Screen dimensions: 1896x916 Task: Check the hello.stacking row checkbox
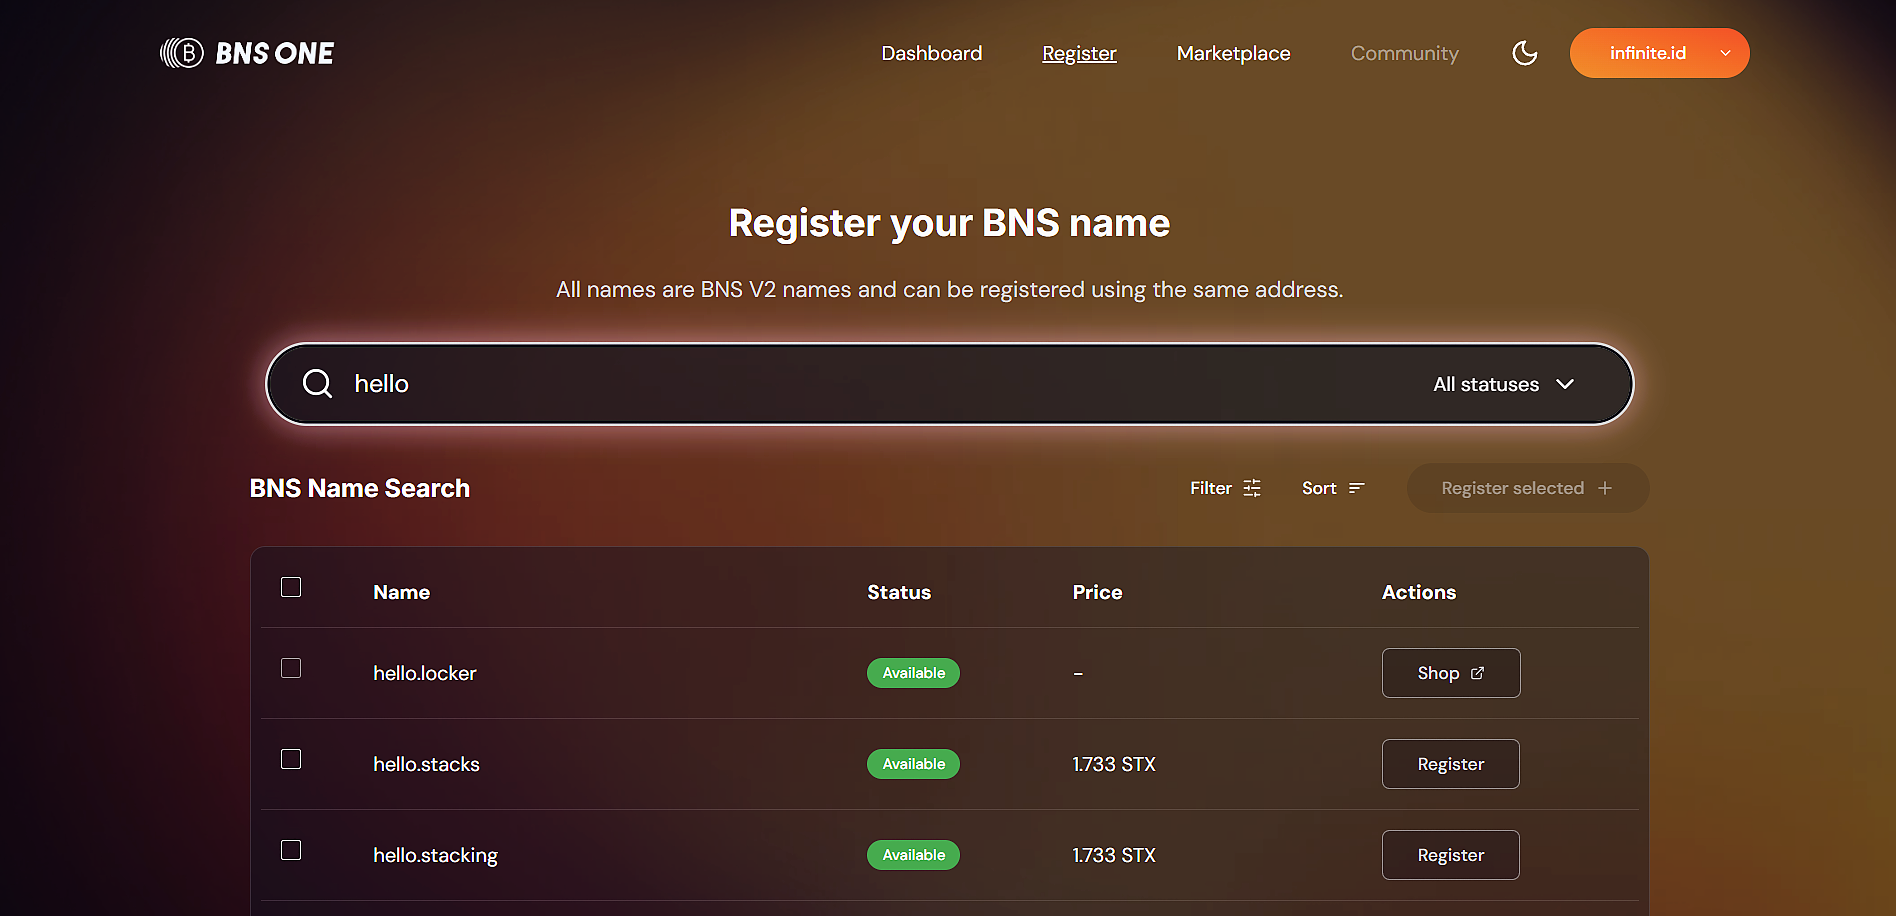[291, 850]
